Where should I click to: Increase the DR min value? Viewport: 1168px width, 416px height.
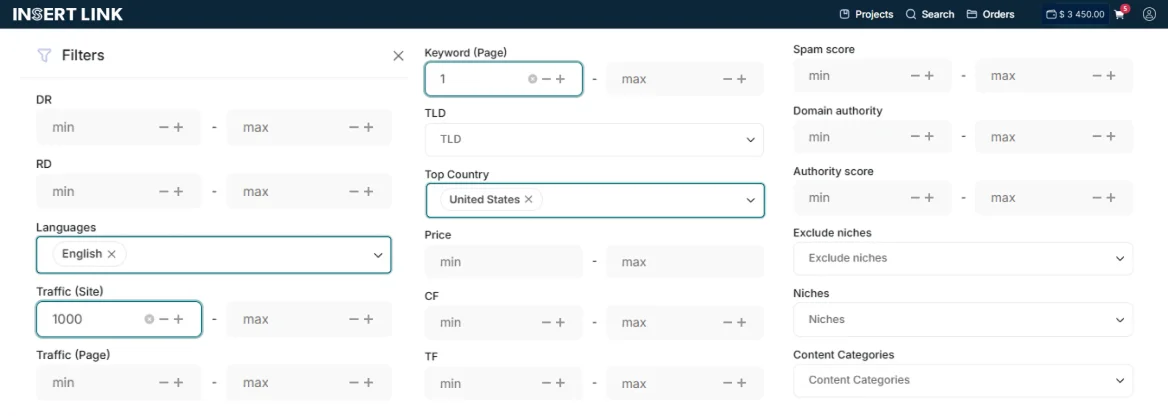pos(179,127)
